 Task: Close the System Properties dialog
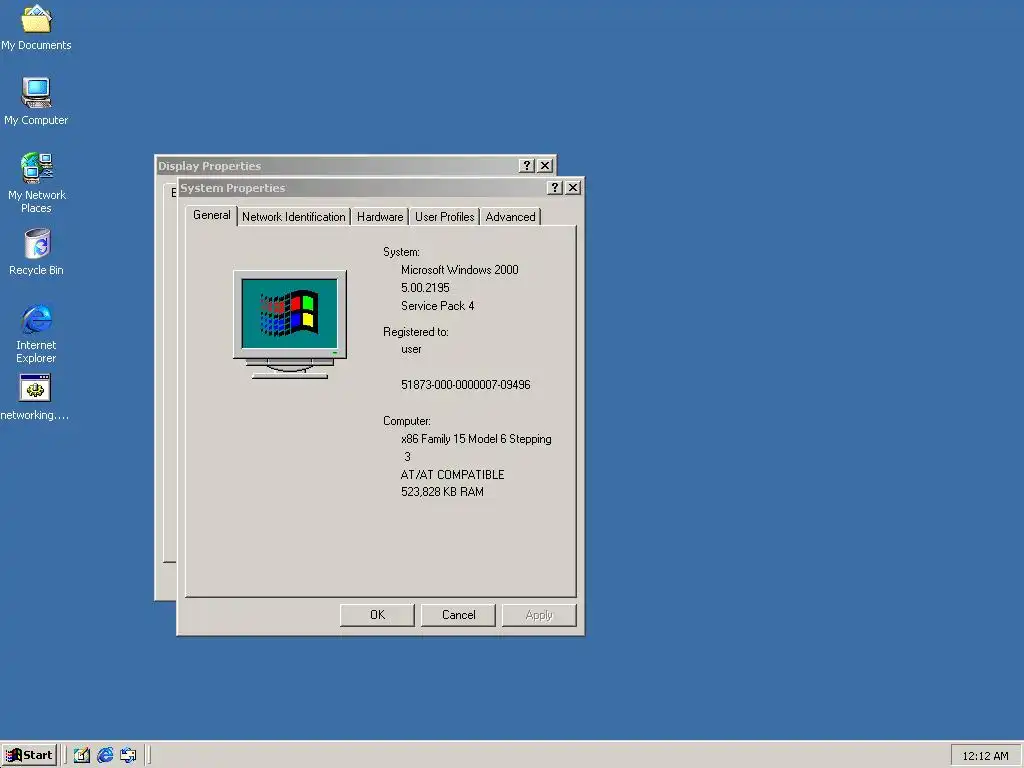573,188
